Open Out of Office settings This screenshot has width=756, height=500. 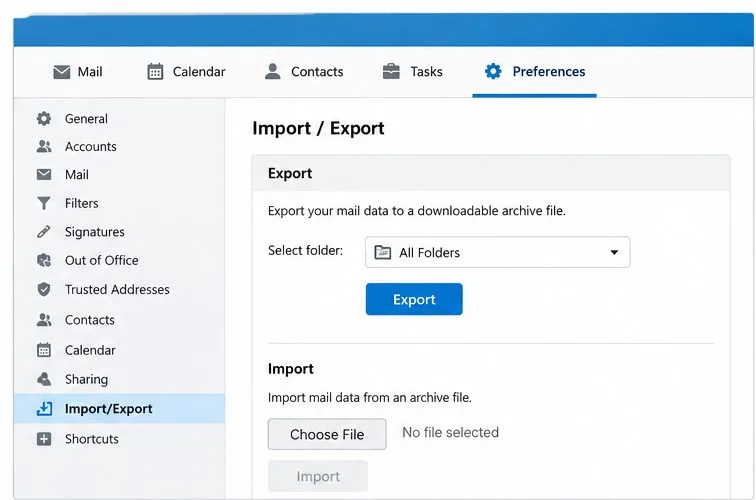pyautogui.click(x=119, y=260)
